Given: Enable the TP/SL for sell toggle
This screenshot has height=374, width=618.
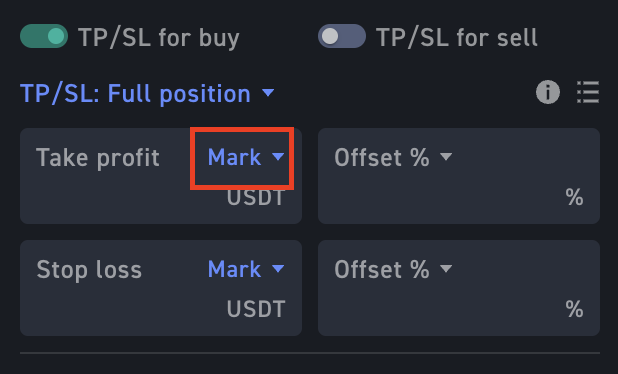Looking at the screenshot, I should tap(342, 36).
